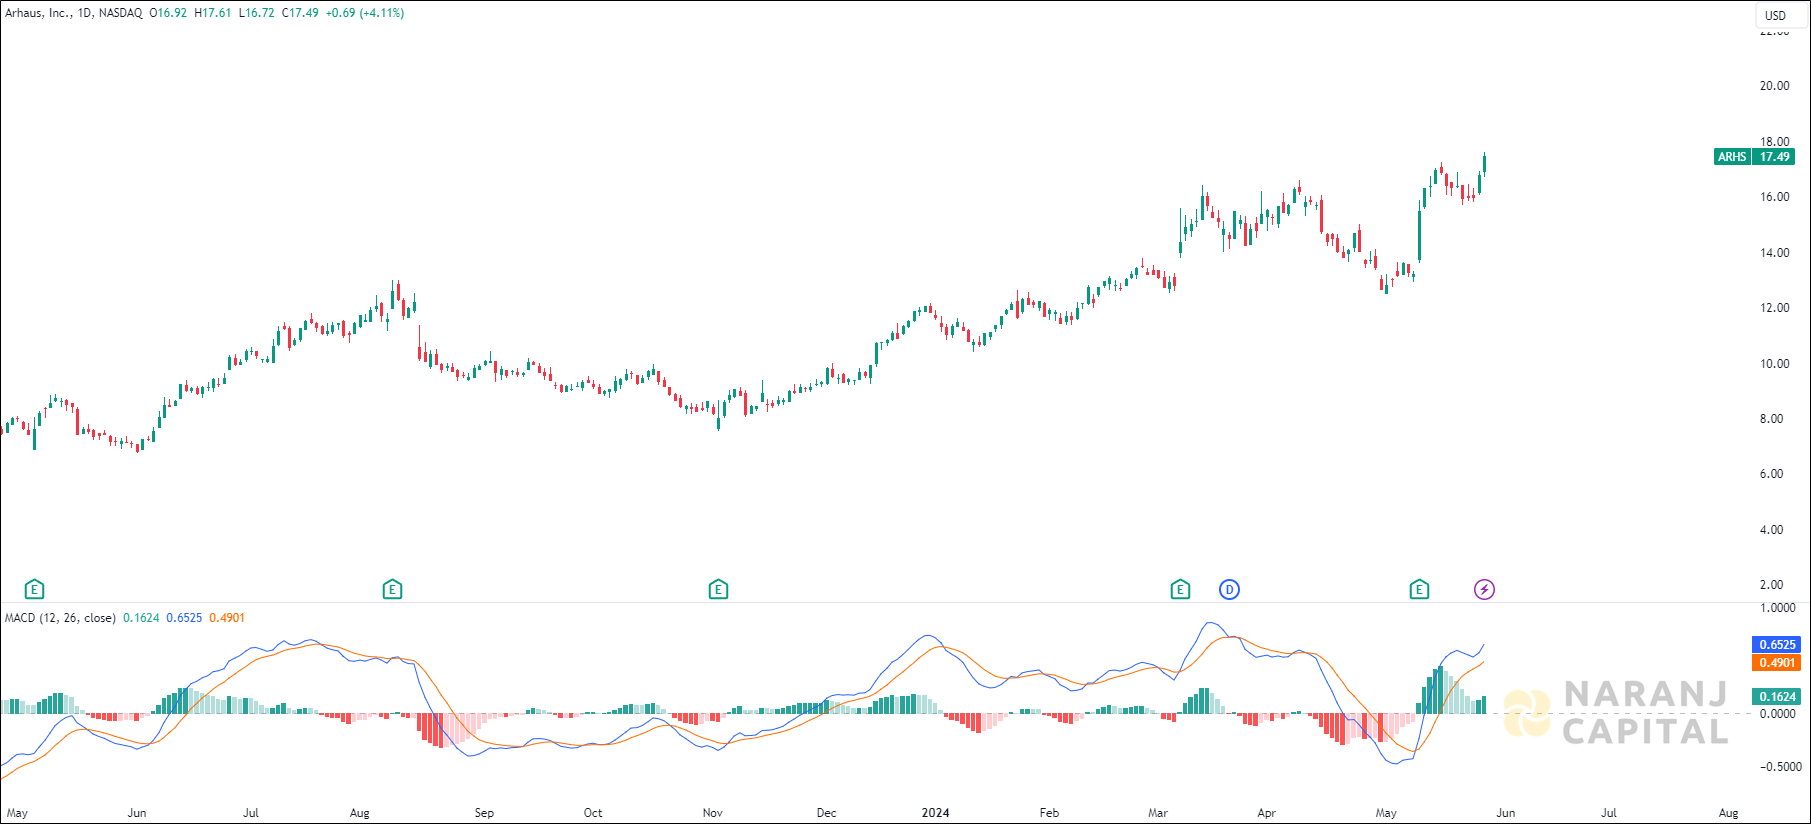Screen dimensions: 1811x824
Task: Click the Jun label at far left of time axis
Action: coord(137,813)
